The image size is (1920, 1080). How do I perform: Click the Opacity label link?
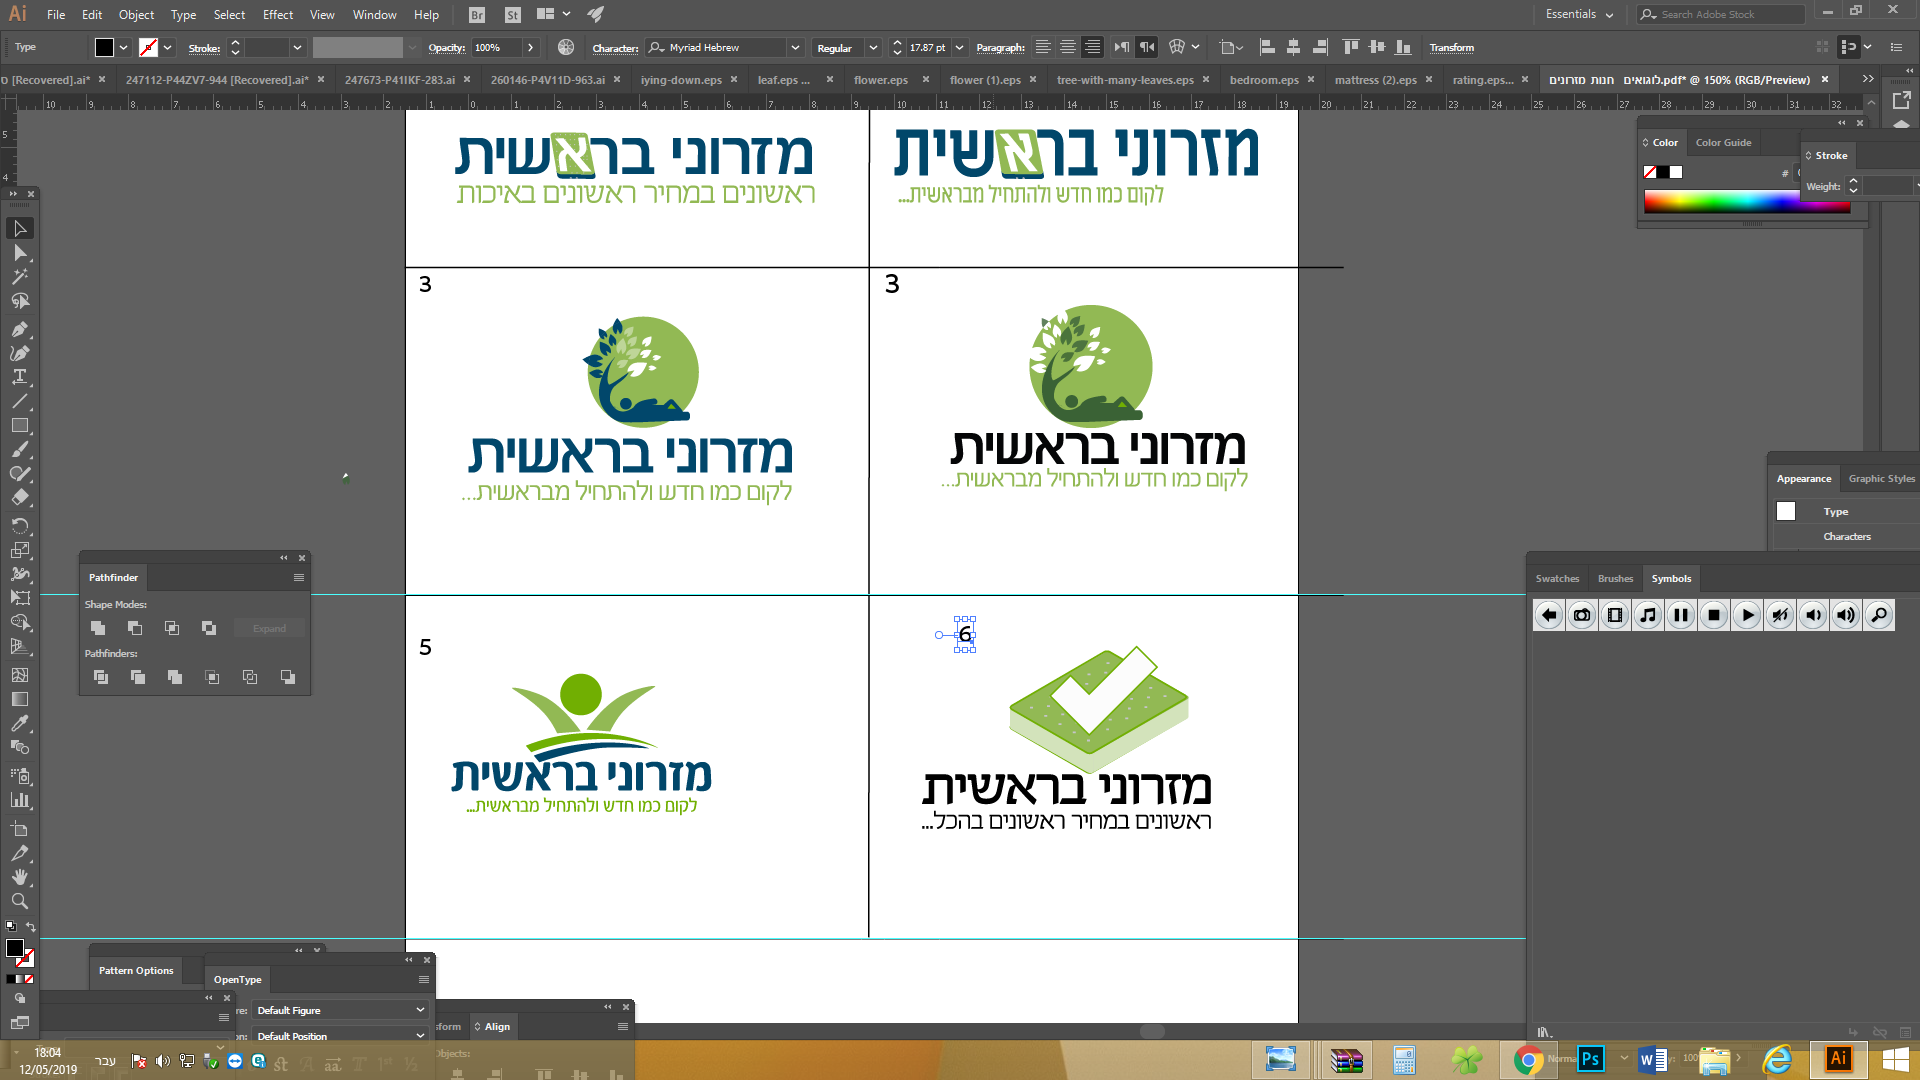pyautogui.click(x=446, y=47)
